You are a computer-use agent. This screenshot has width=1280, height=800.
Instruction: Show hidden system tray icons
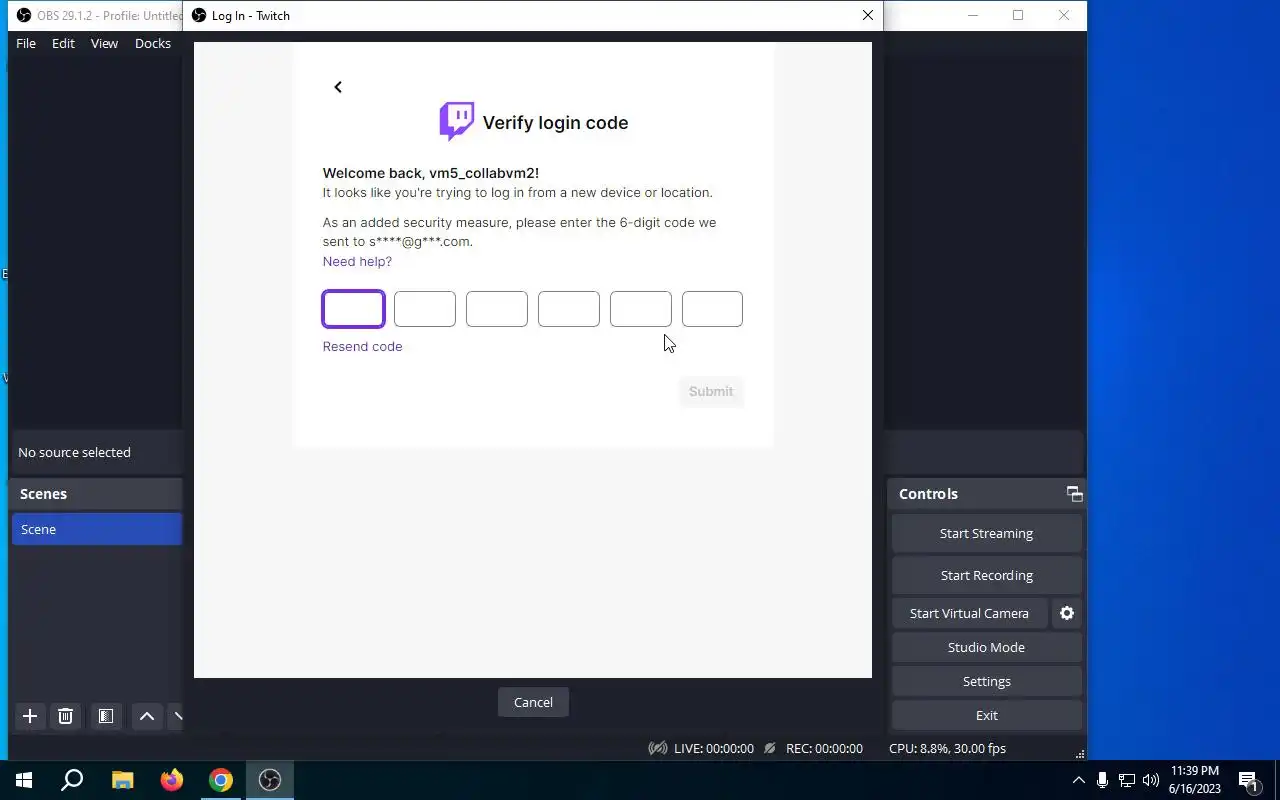click(x=1078, y=780)
